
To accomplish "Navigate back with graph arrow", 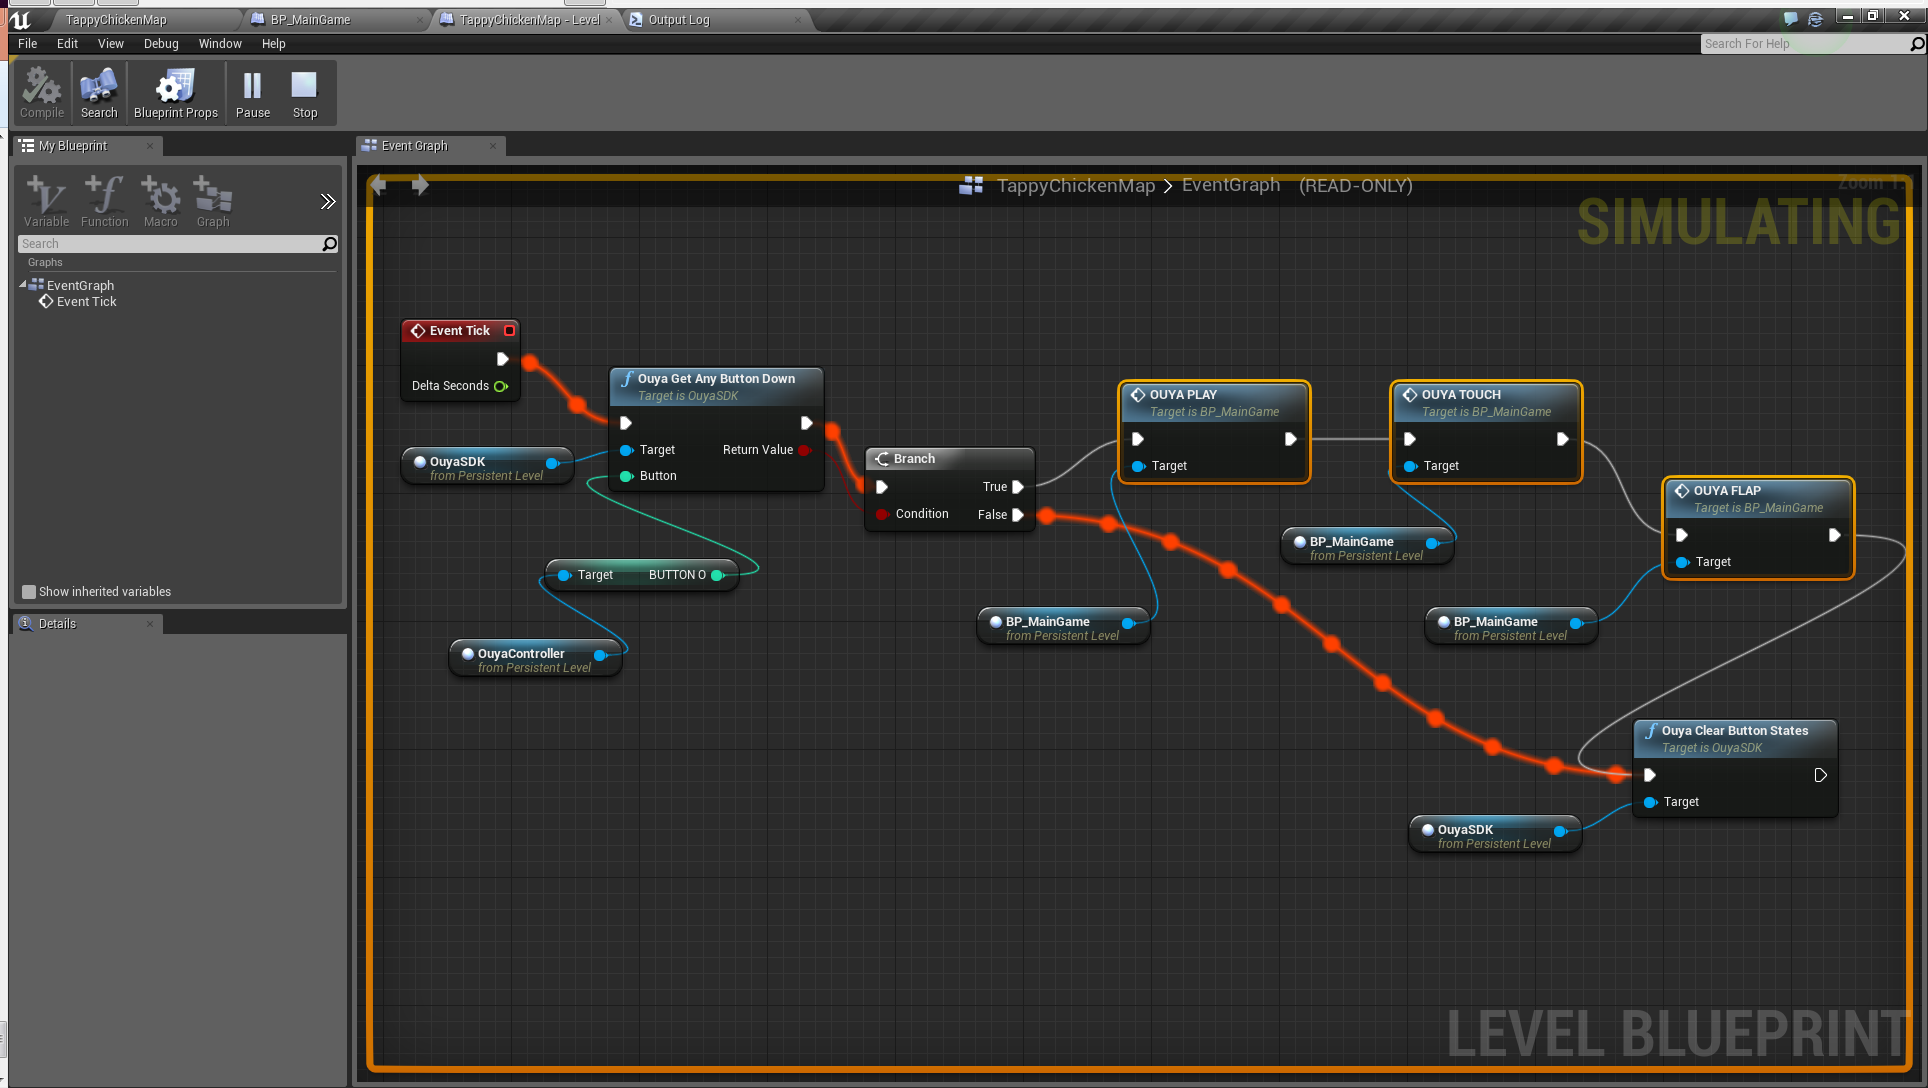I will 378,185.
